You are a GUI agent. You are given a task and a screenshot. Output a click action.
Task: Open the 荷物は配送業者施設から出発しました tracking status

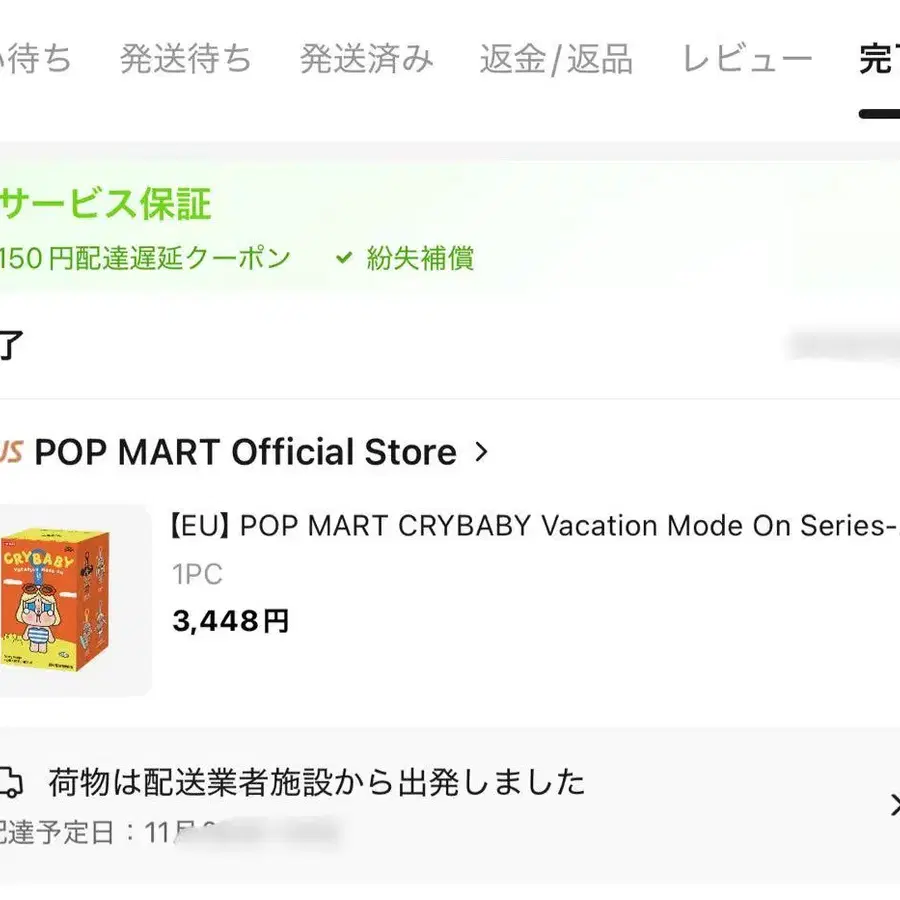(316, 782)
